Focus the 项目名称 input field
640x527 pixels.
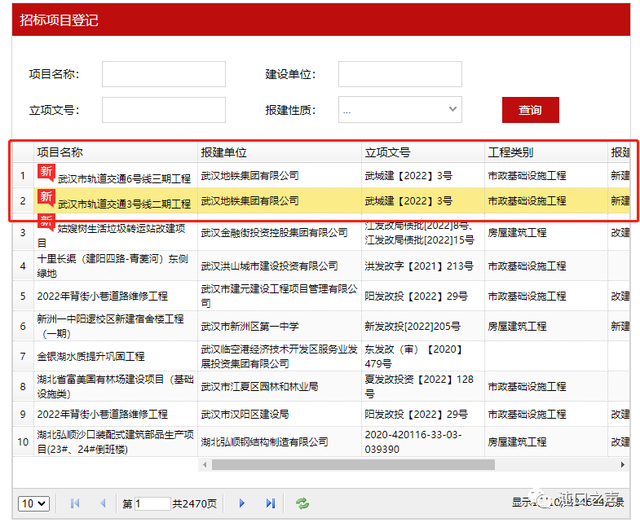click(x=164, y=74)
